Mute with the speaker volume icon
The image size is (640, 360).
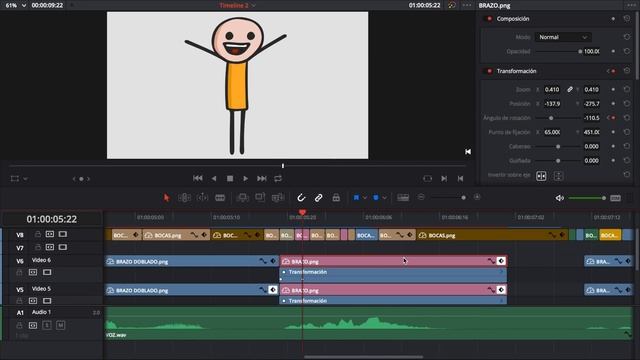coord(560,198)
